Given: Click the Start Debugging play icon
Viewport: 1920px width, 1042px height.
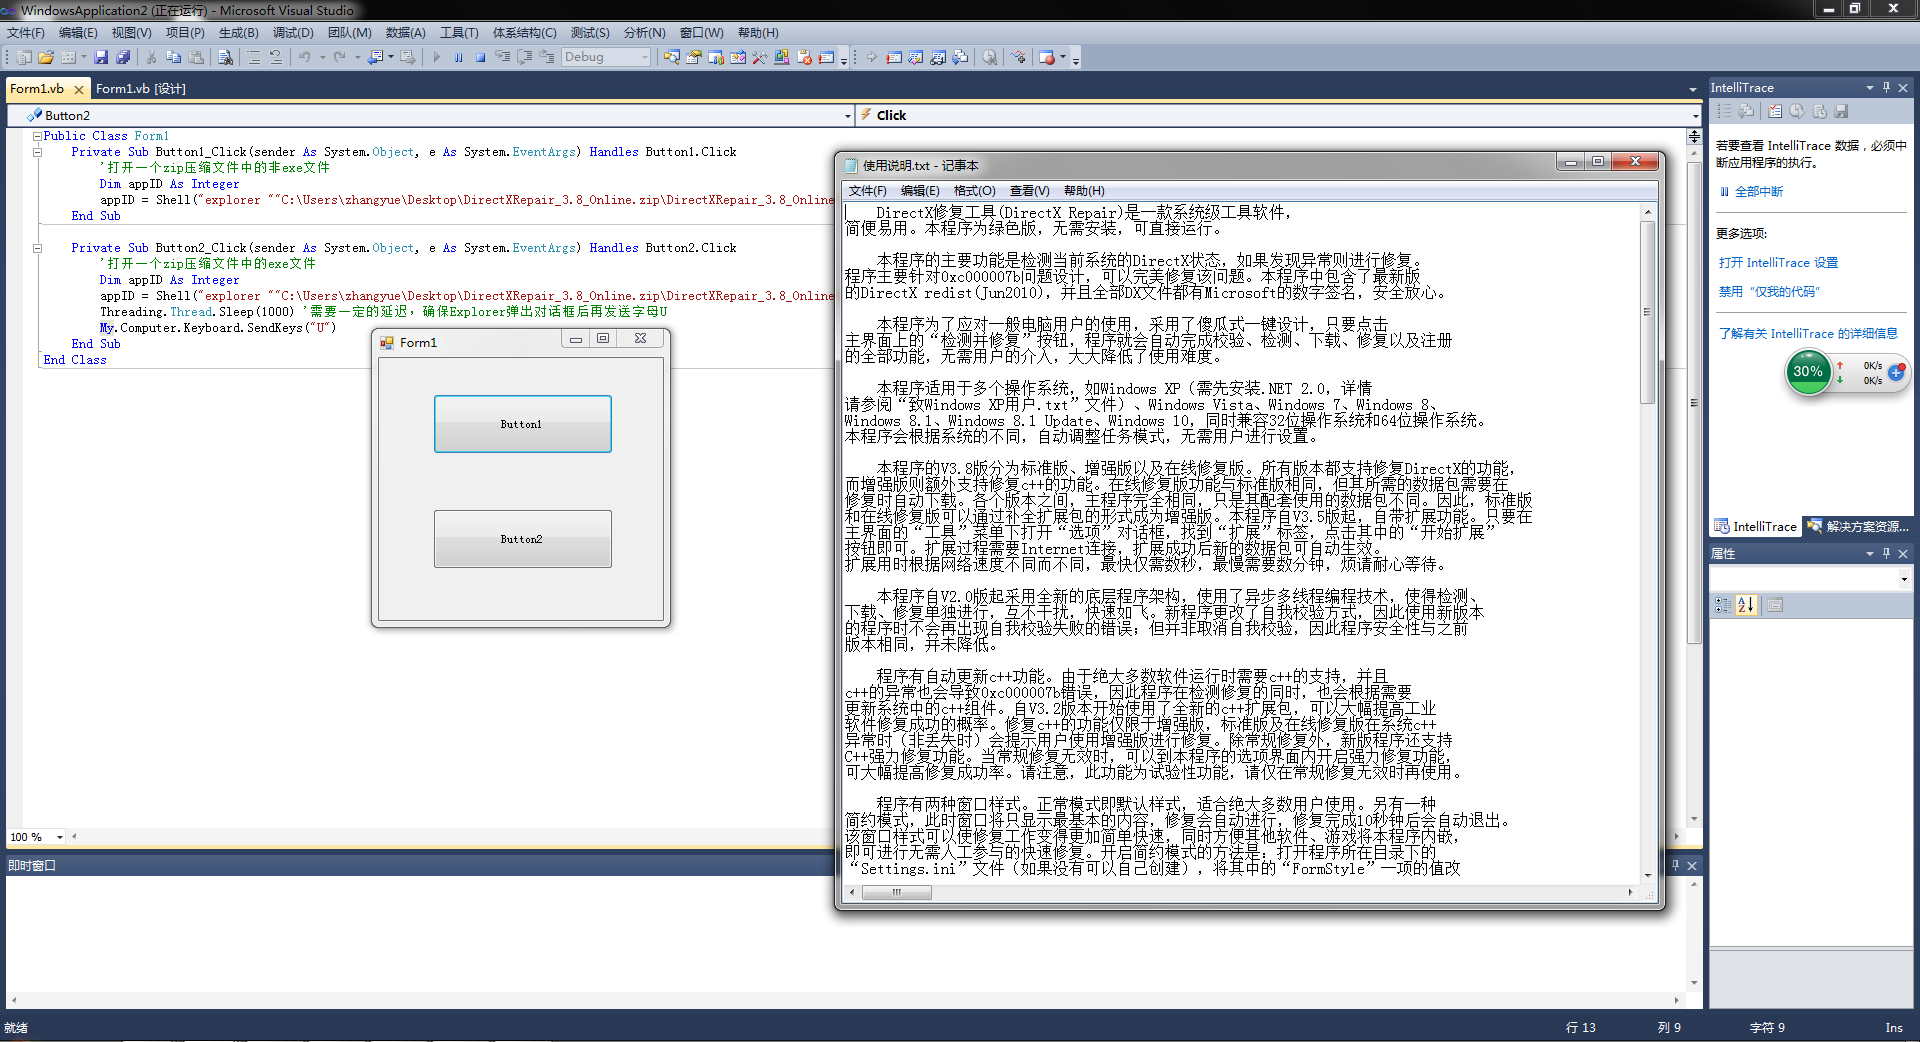Looking at the screenshot, I should 437,57.
